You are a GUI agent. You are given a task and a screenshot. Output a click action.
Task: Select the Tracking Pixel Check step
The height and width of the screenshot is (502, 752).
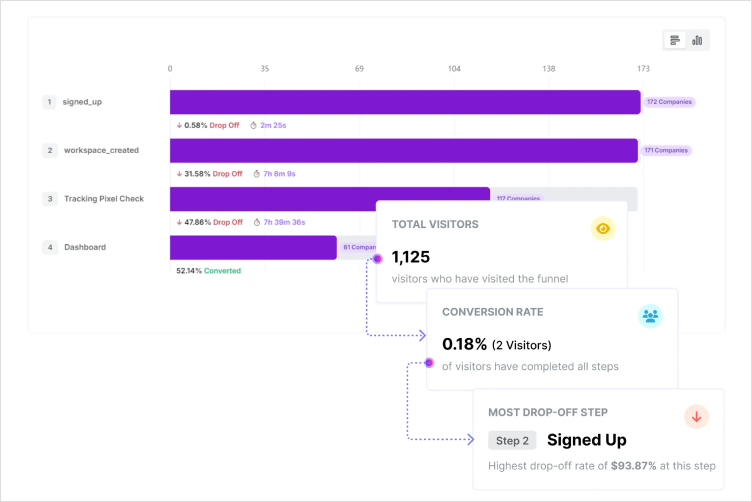click(104, 199)
